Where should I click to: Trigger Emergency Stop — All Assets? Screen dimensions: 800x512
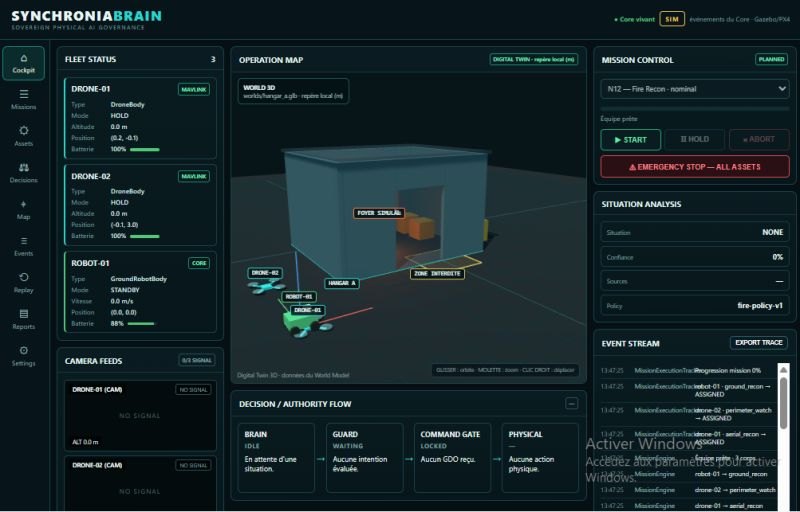(695, 167)
